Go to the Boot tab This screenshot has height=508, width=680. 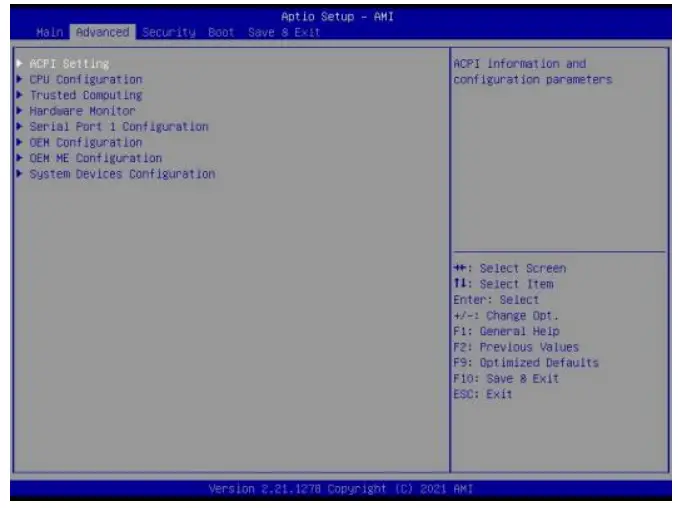tap(221, 33)
